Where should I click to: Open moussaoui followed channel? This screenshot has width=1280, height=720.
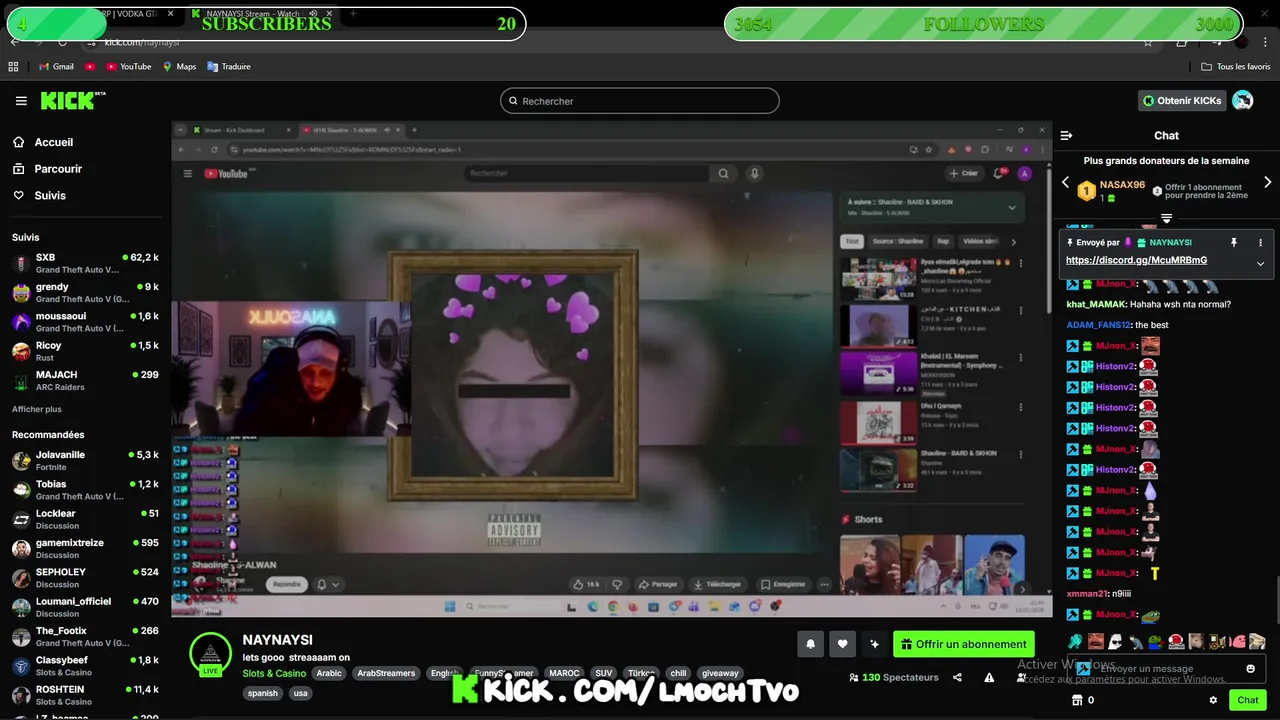[x=84, y=322]
